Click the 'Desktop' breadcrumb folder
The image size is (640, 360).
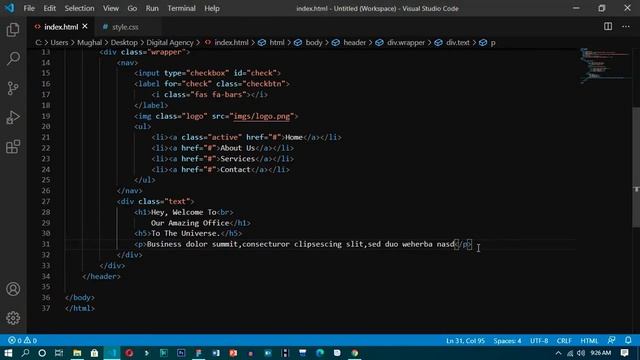(x=124, y=42)
